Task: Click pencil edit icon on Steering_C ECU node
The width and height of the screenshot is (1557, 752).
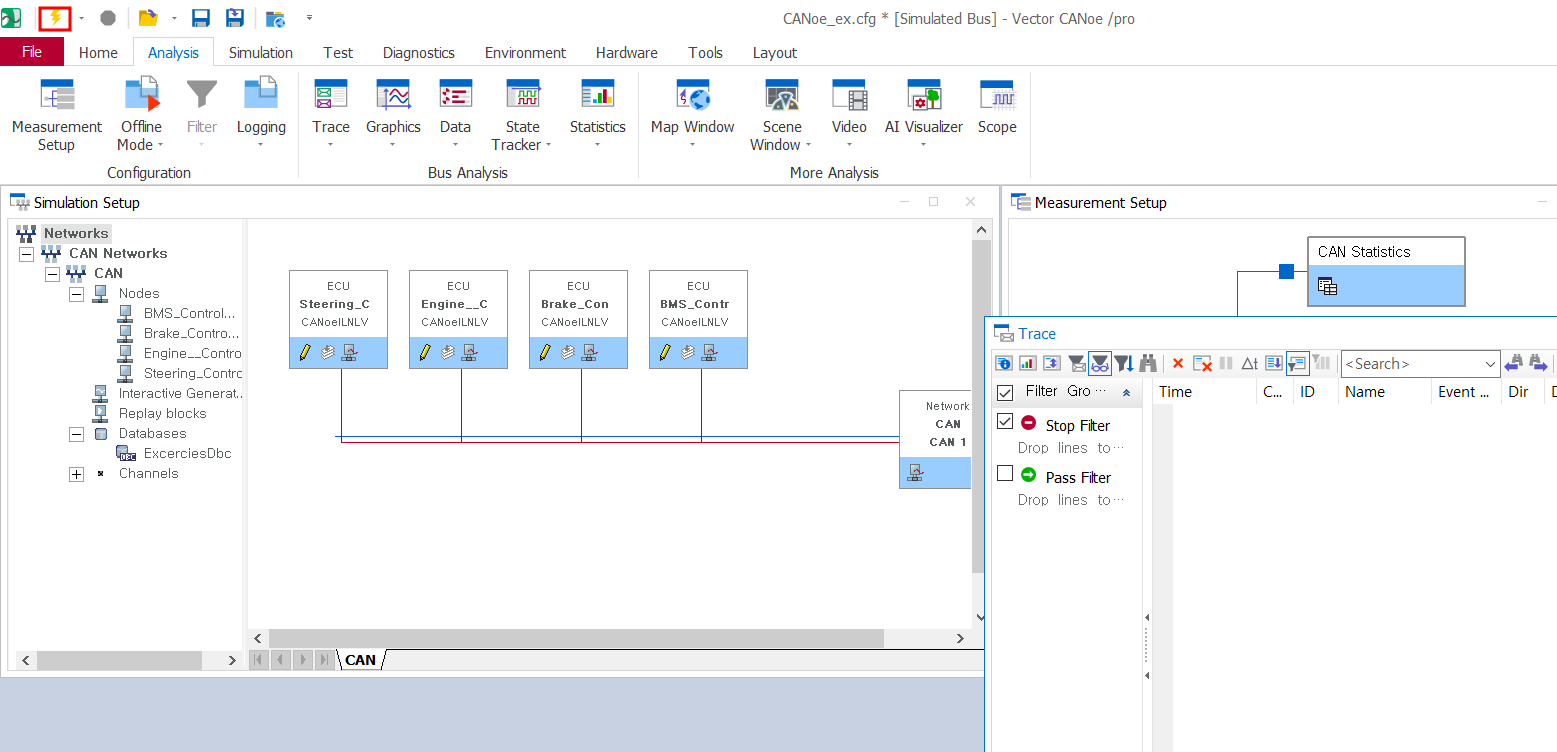Action: [305, 352]
